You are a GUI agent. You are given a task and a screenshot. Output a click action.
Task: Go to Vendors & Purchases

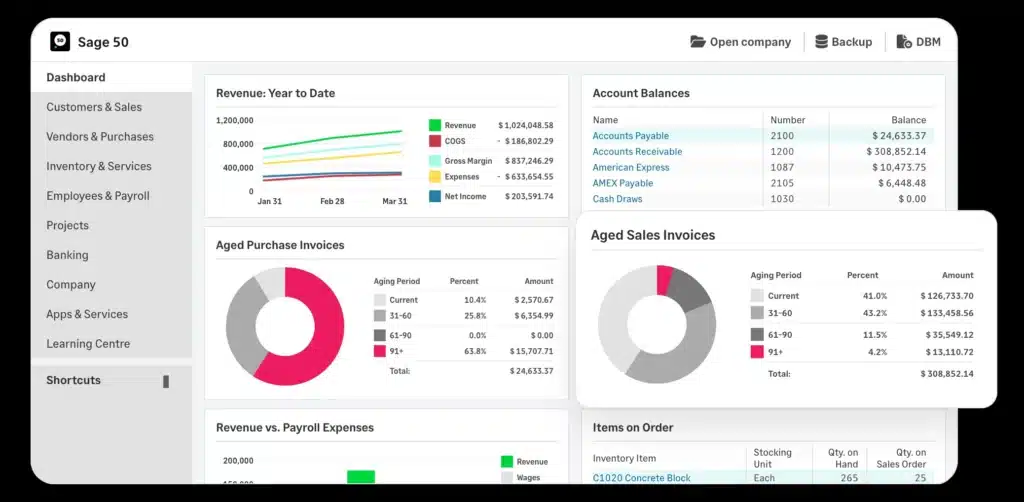tap(100, 136)
